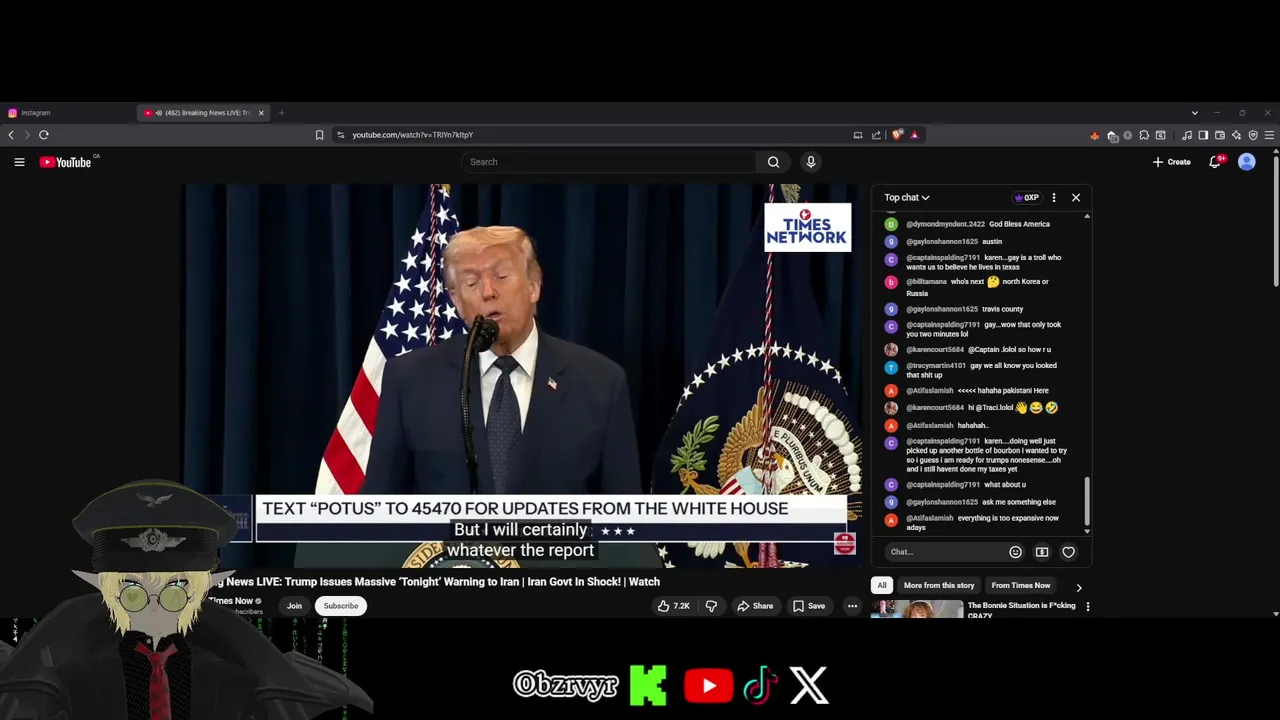1280x720 pixels.
Task: Start voice search with microphone icon
Action: pyautogui.click(x=810, y=162)
